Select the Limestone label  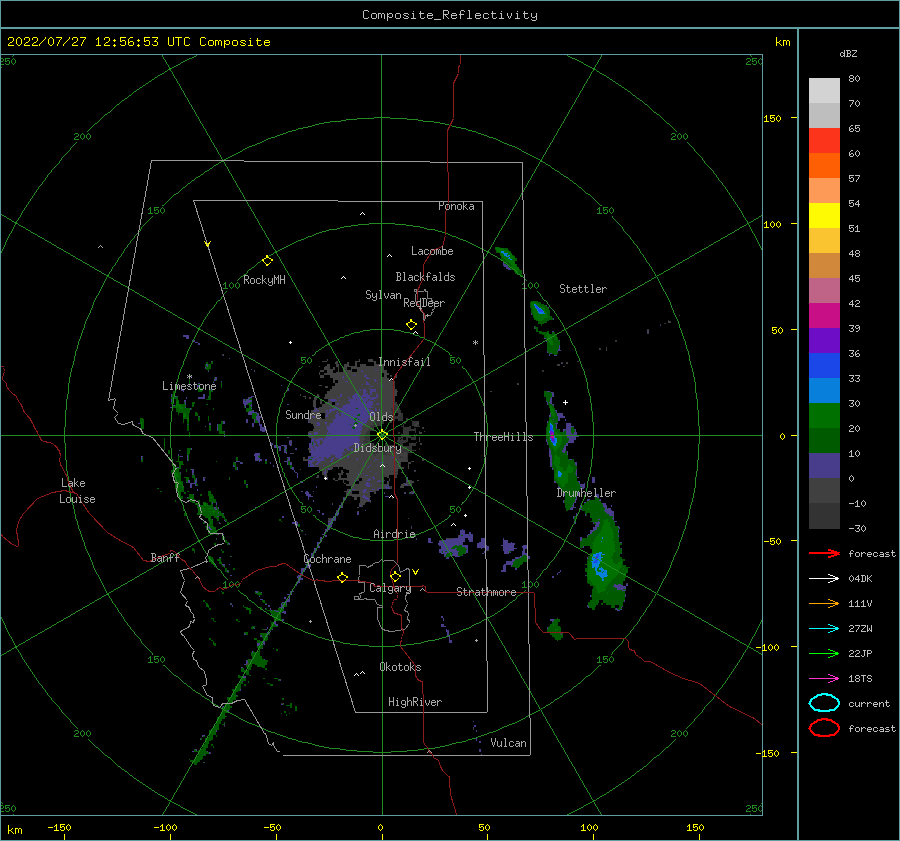pyautogui.click(x=189, y=386)
